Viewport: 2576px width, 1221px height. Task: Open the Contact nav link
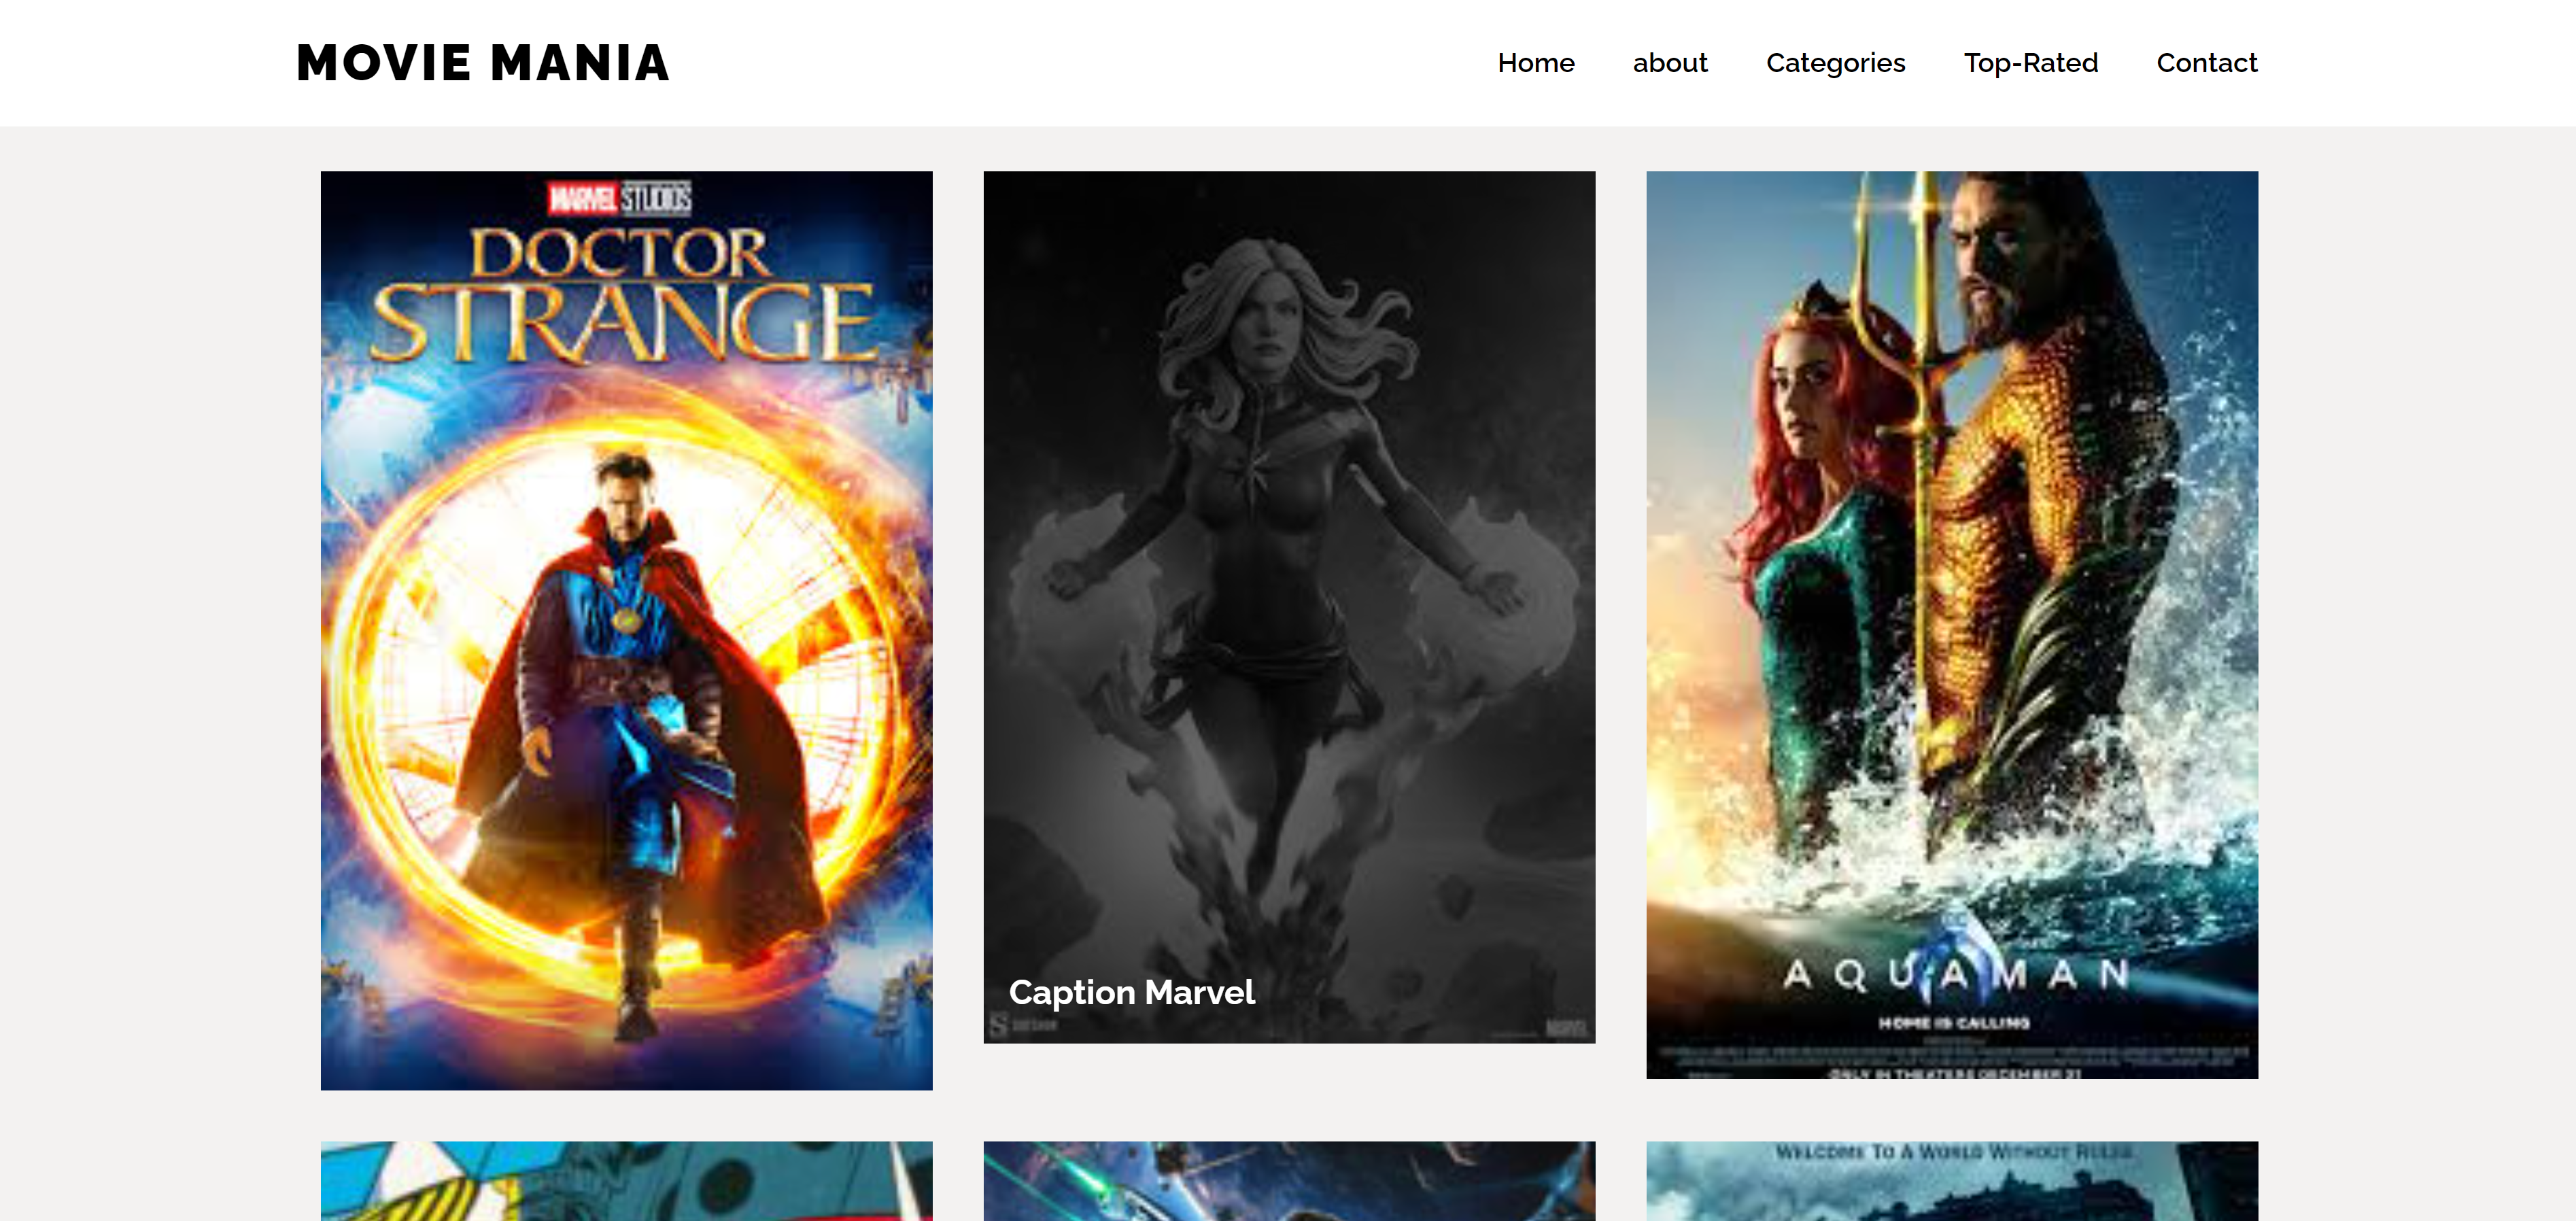[2206, 63]
